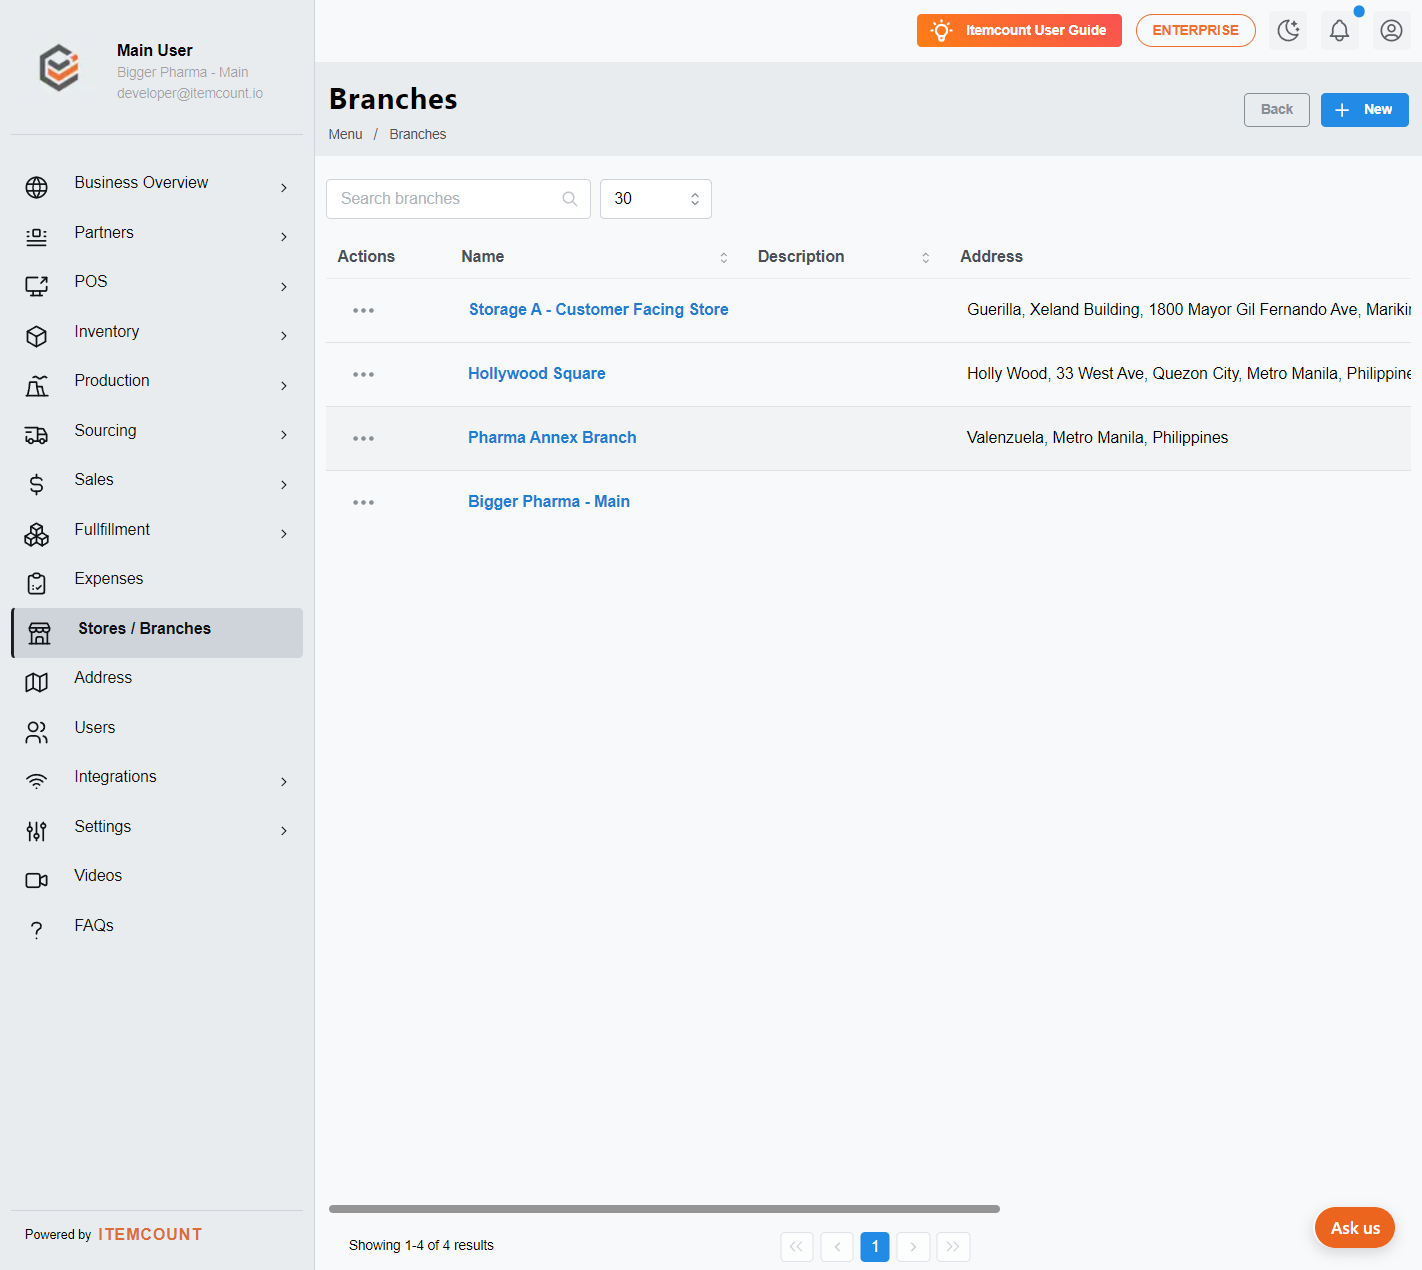Viewport: 1422px width, 1270px height.
Task: Open Expenses menu label
Action: coord(109,579)
